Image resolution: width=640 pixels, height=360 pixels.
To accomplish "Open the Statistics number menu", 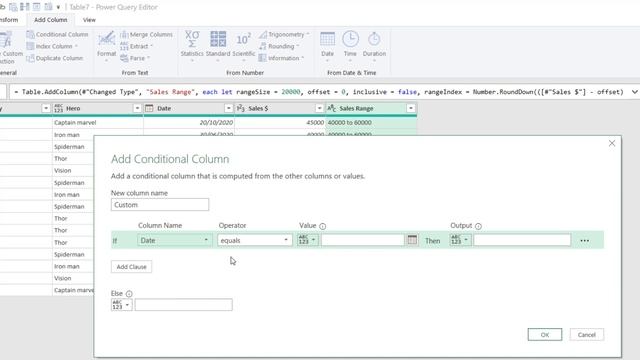I will coord(192,46).
